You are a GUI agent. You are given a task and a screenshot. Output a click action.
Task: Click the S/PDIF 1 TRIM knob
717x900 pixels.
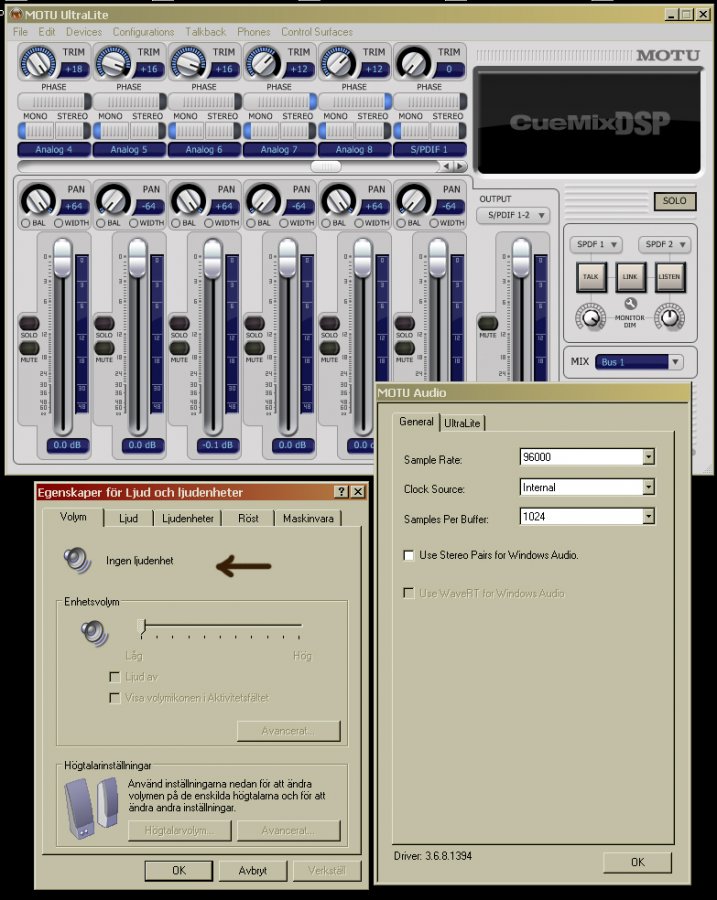click(413, 62)
